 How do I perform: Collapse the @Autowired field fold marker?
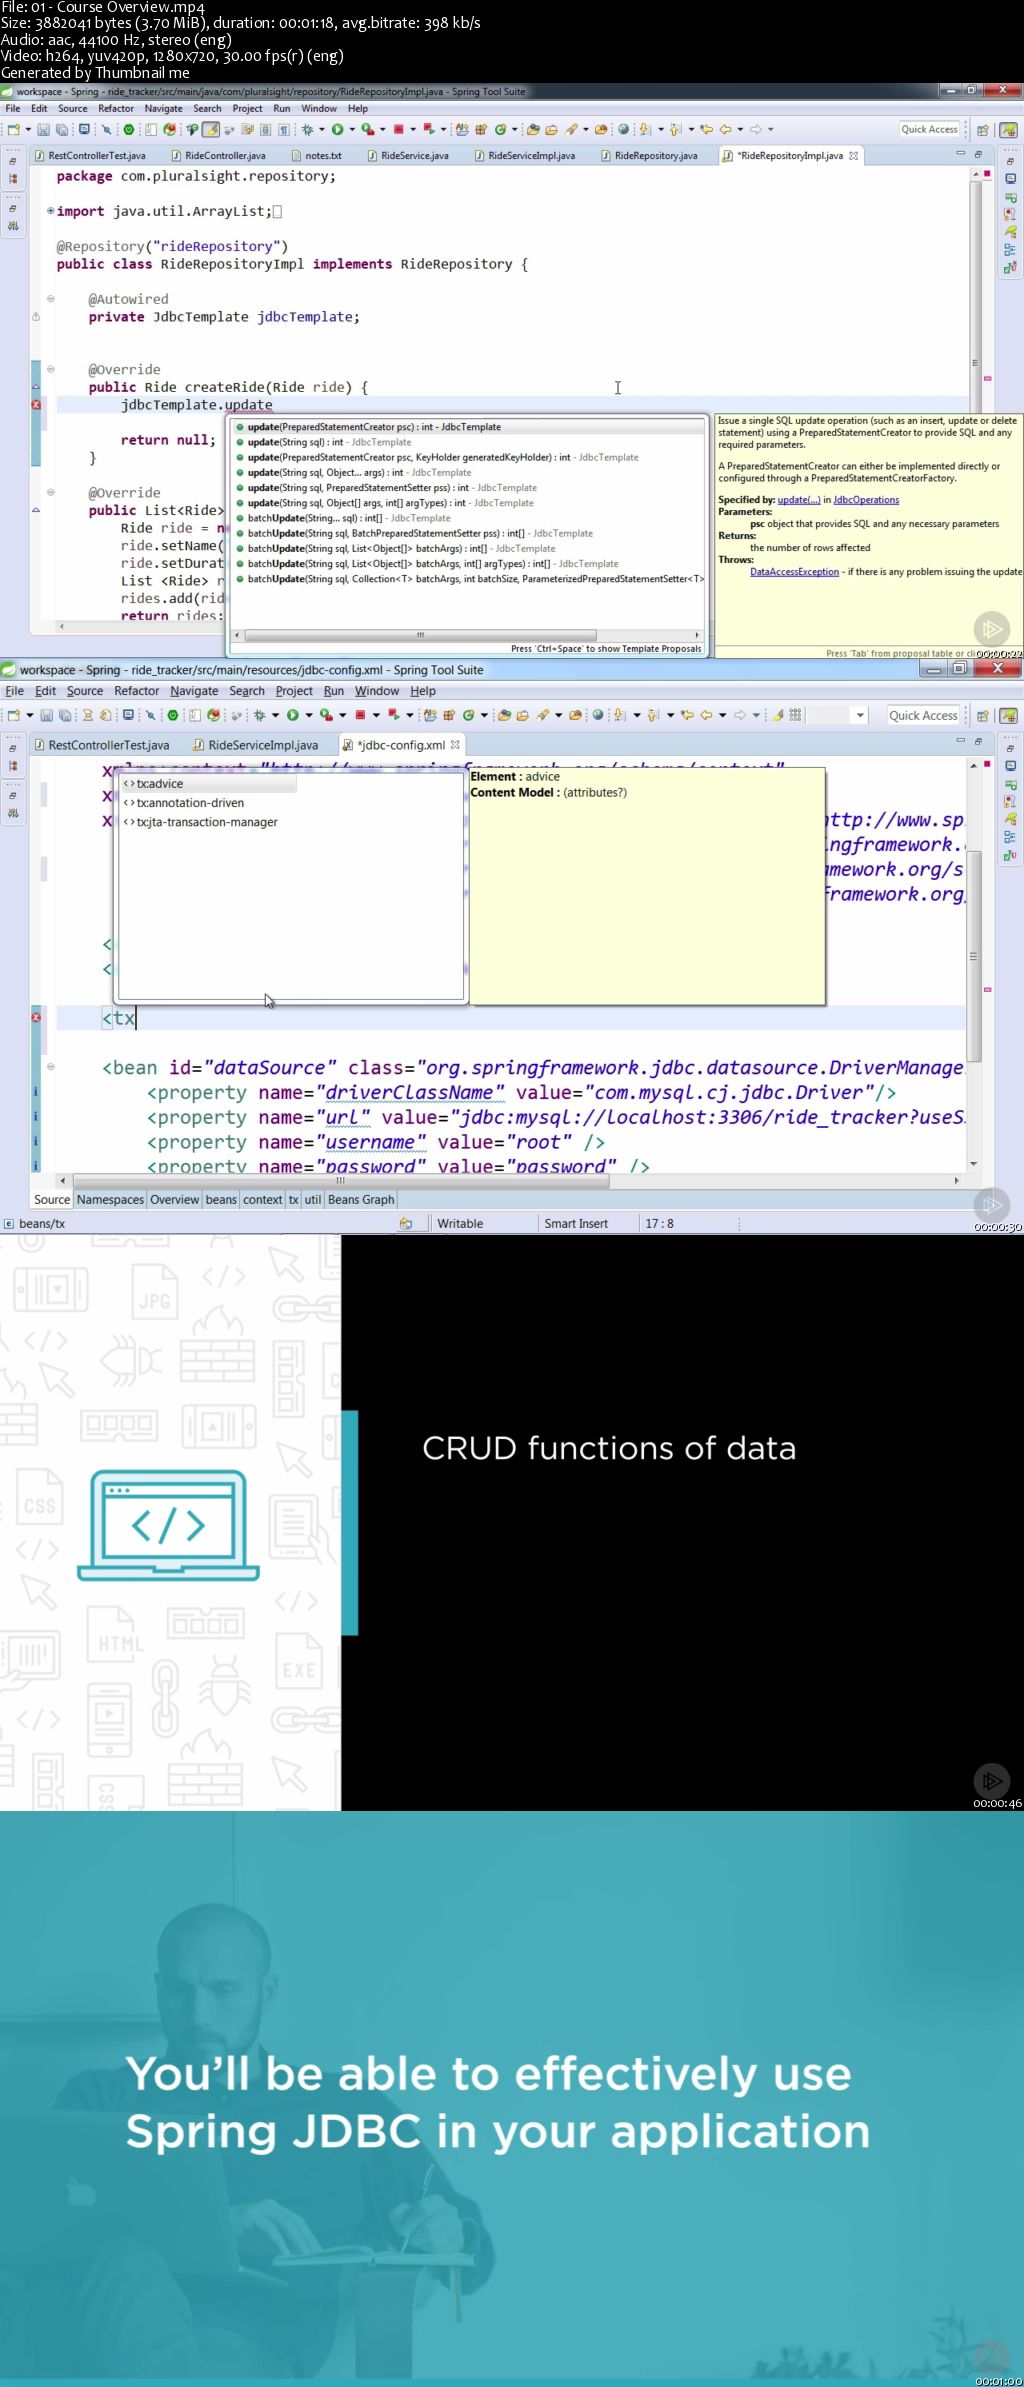coord(50,299)
